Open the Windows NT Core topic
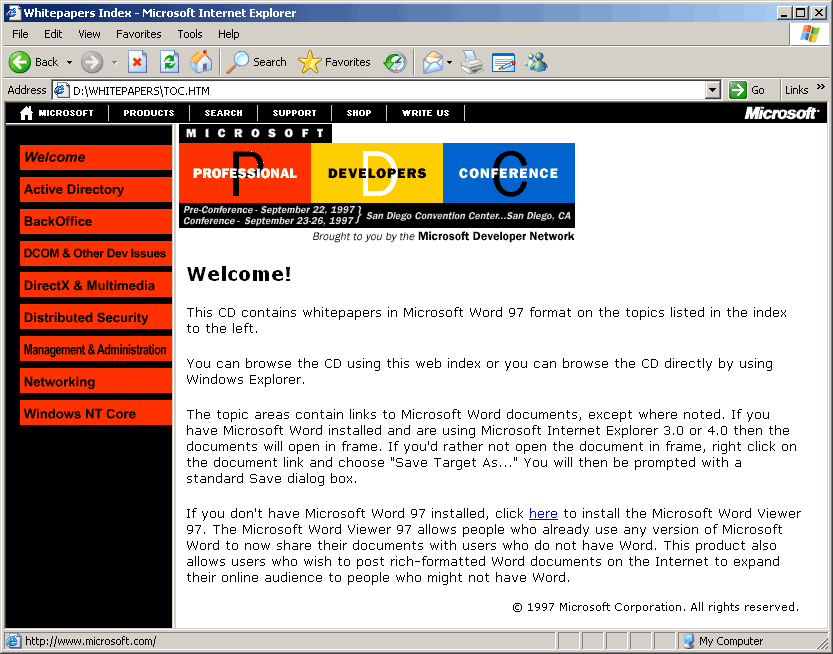 tap(96, 413)
